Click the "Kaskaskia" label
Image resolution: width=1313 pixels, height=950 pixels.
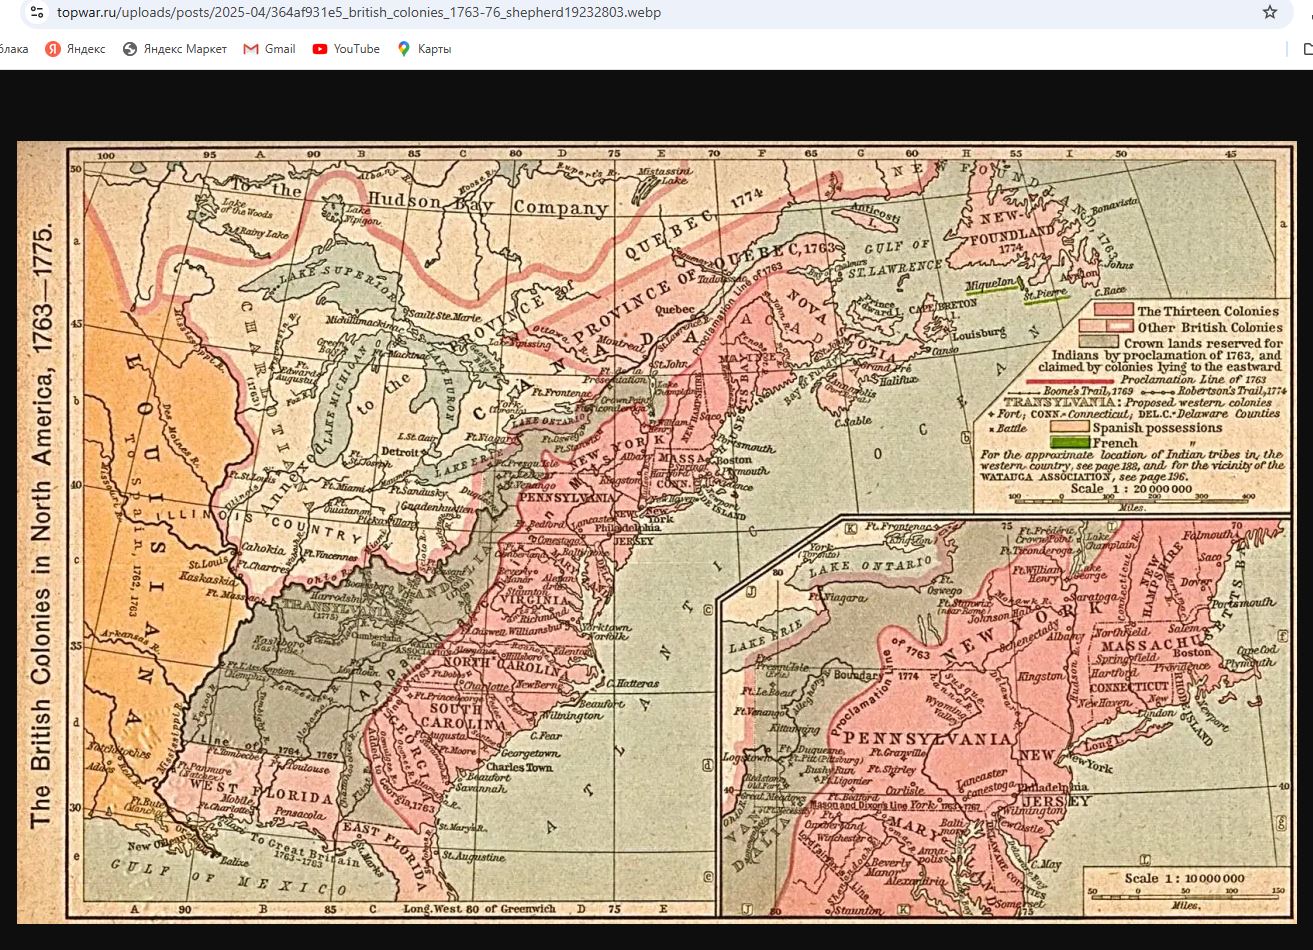pos(207,579)
